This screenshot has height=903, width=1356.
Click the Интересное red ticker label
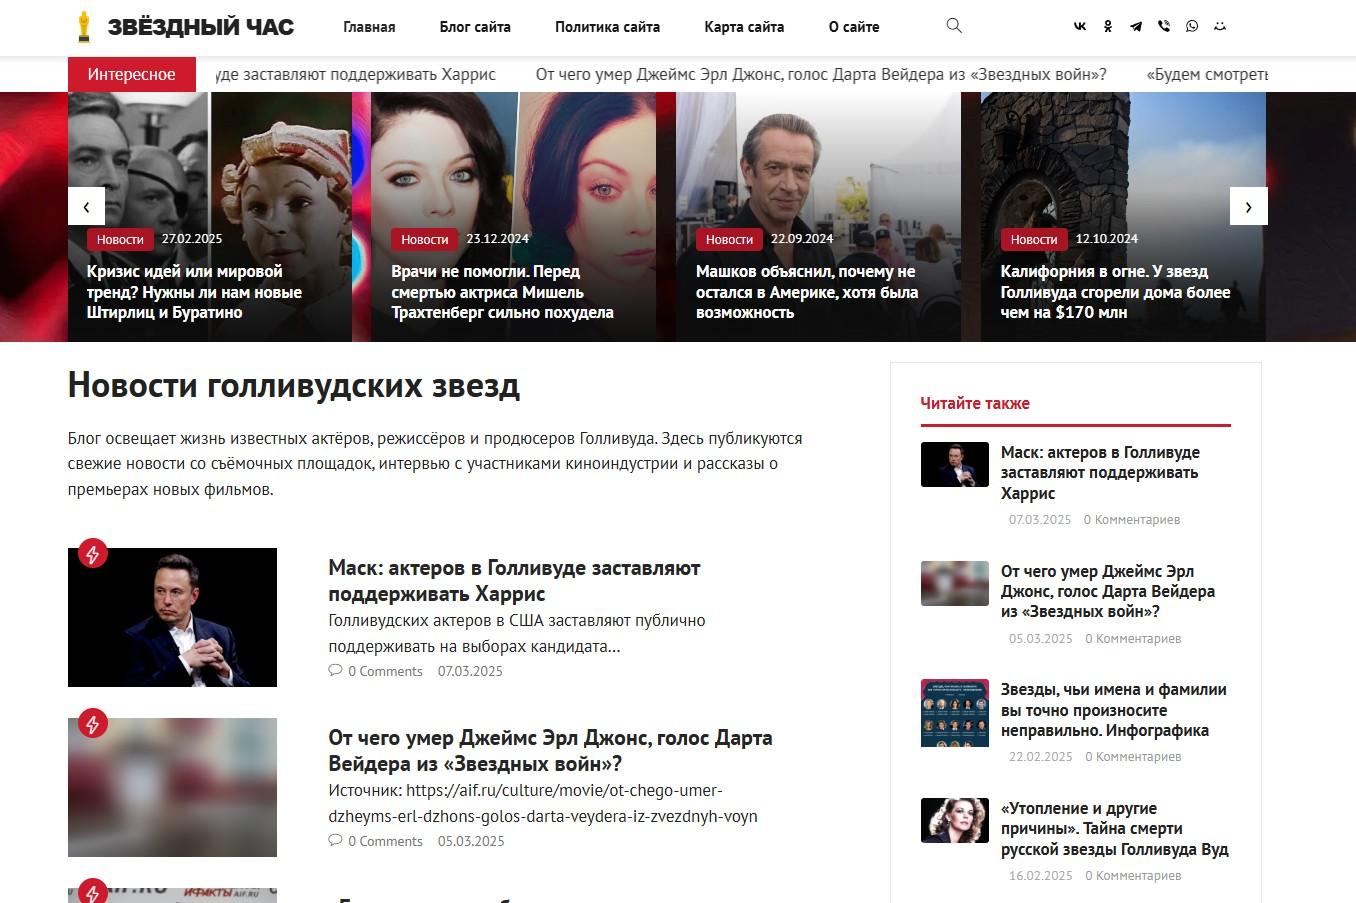click(131, 74)
